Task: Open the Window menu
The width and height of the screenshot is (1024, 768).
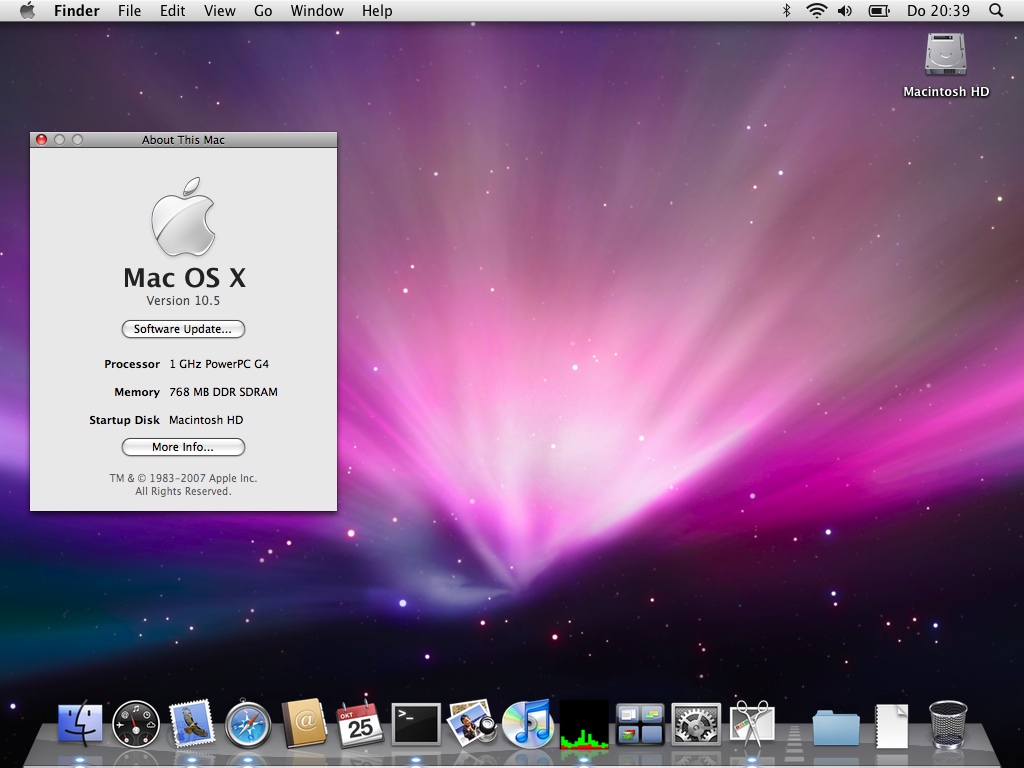Action: pyautogui.click(x=317, y=10)
